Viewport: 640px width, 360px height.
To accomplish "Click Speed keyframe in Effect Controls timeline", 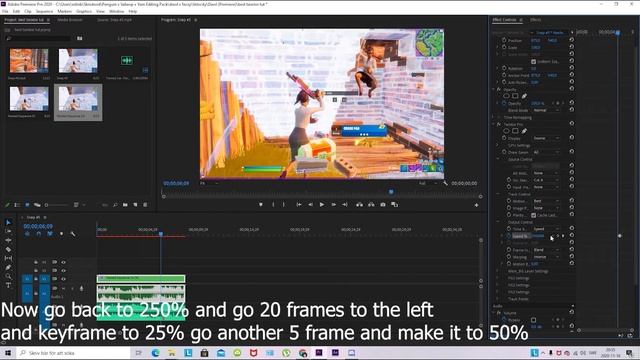I will 620,236.
